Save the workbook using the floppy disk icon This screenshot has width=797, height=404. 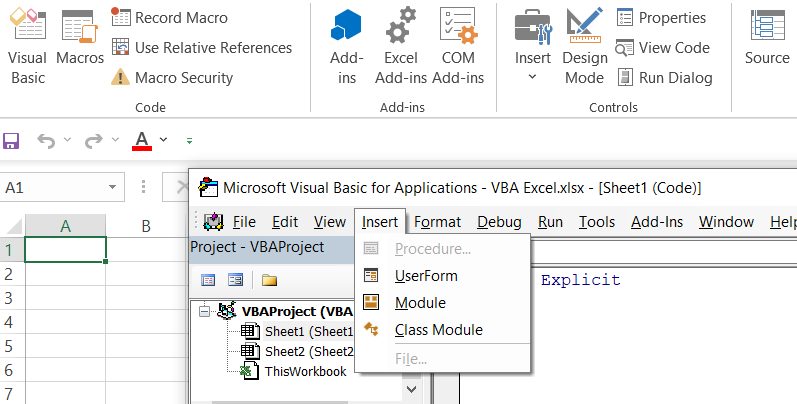[12, 140]
